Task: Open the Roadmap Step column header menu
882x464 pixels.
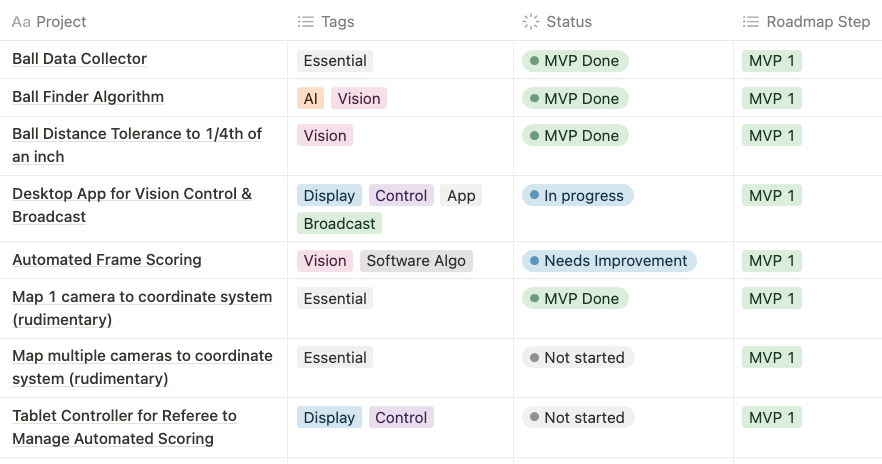Action: [818, 22]
